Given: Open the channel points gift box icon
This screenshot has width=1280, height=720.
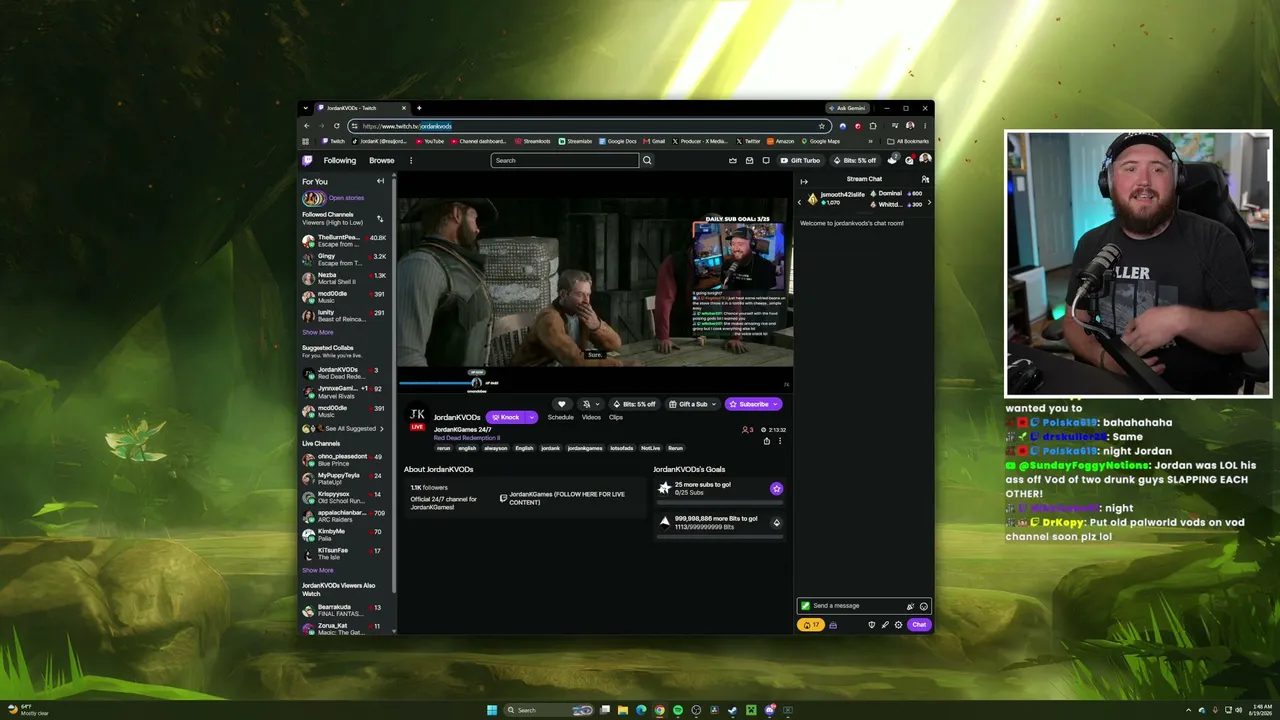Looking at the screenshot, I should [833, 625].
